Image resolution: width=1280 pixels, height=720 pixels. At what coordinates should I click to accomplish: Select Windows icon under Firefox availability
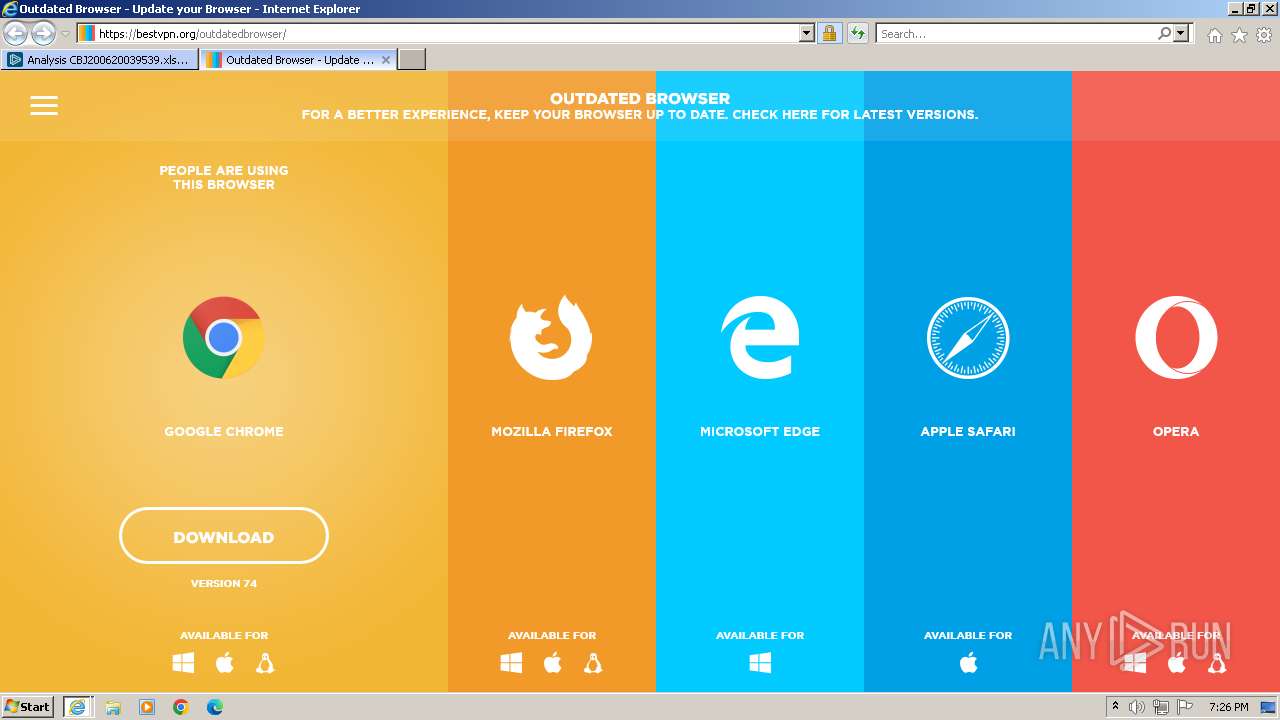(x=511, y=663)
